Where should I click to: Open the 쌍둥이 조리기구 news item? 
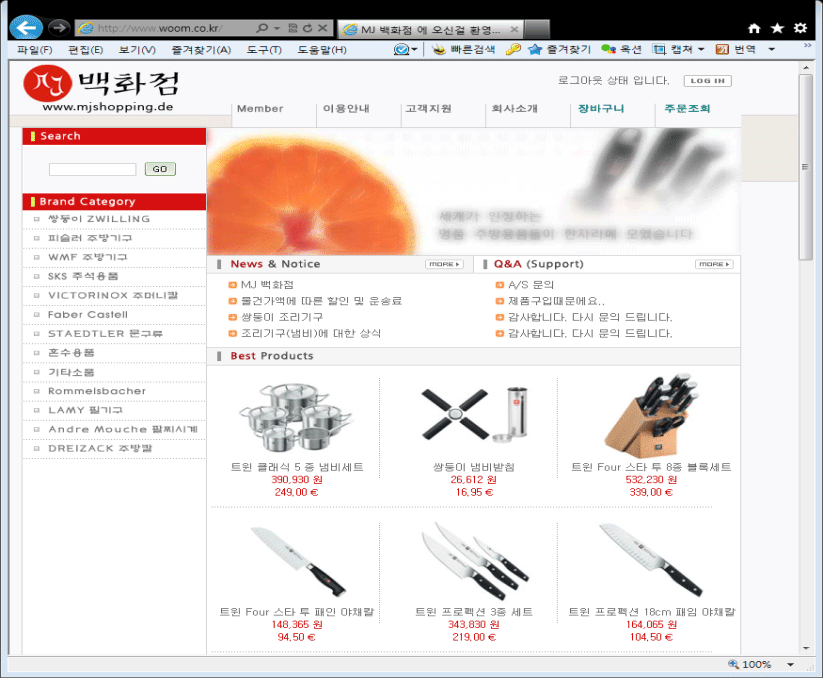(282, 317)
